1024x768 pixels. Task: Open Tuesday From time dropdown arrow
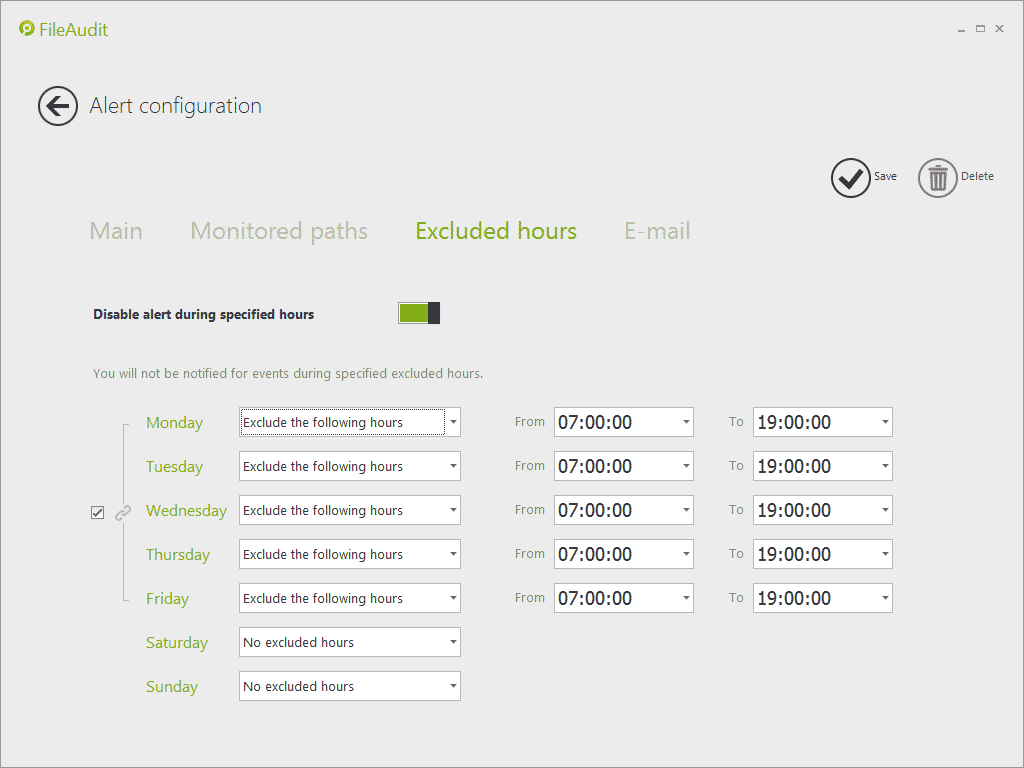(x=686, y=466)
